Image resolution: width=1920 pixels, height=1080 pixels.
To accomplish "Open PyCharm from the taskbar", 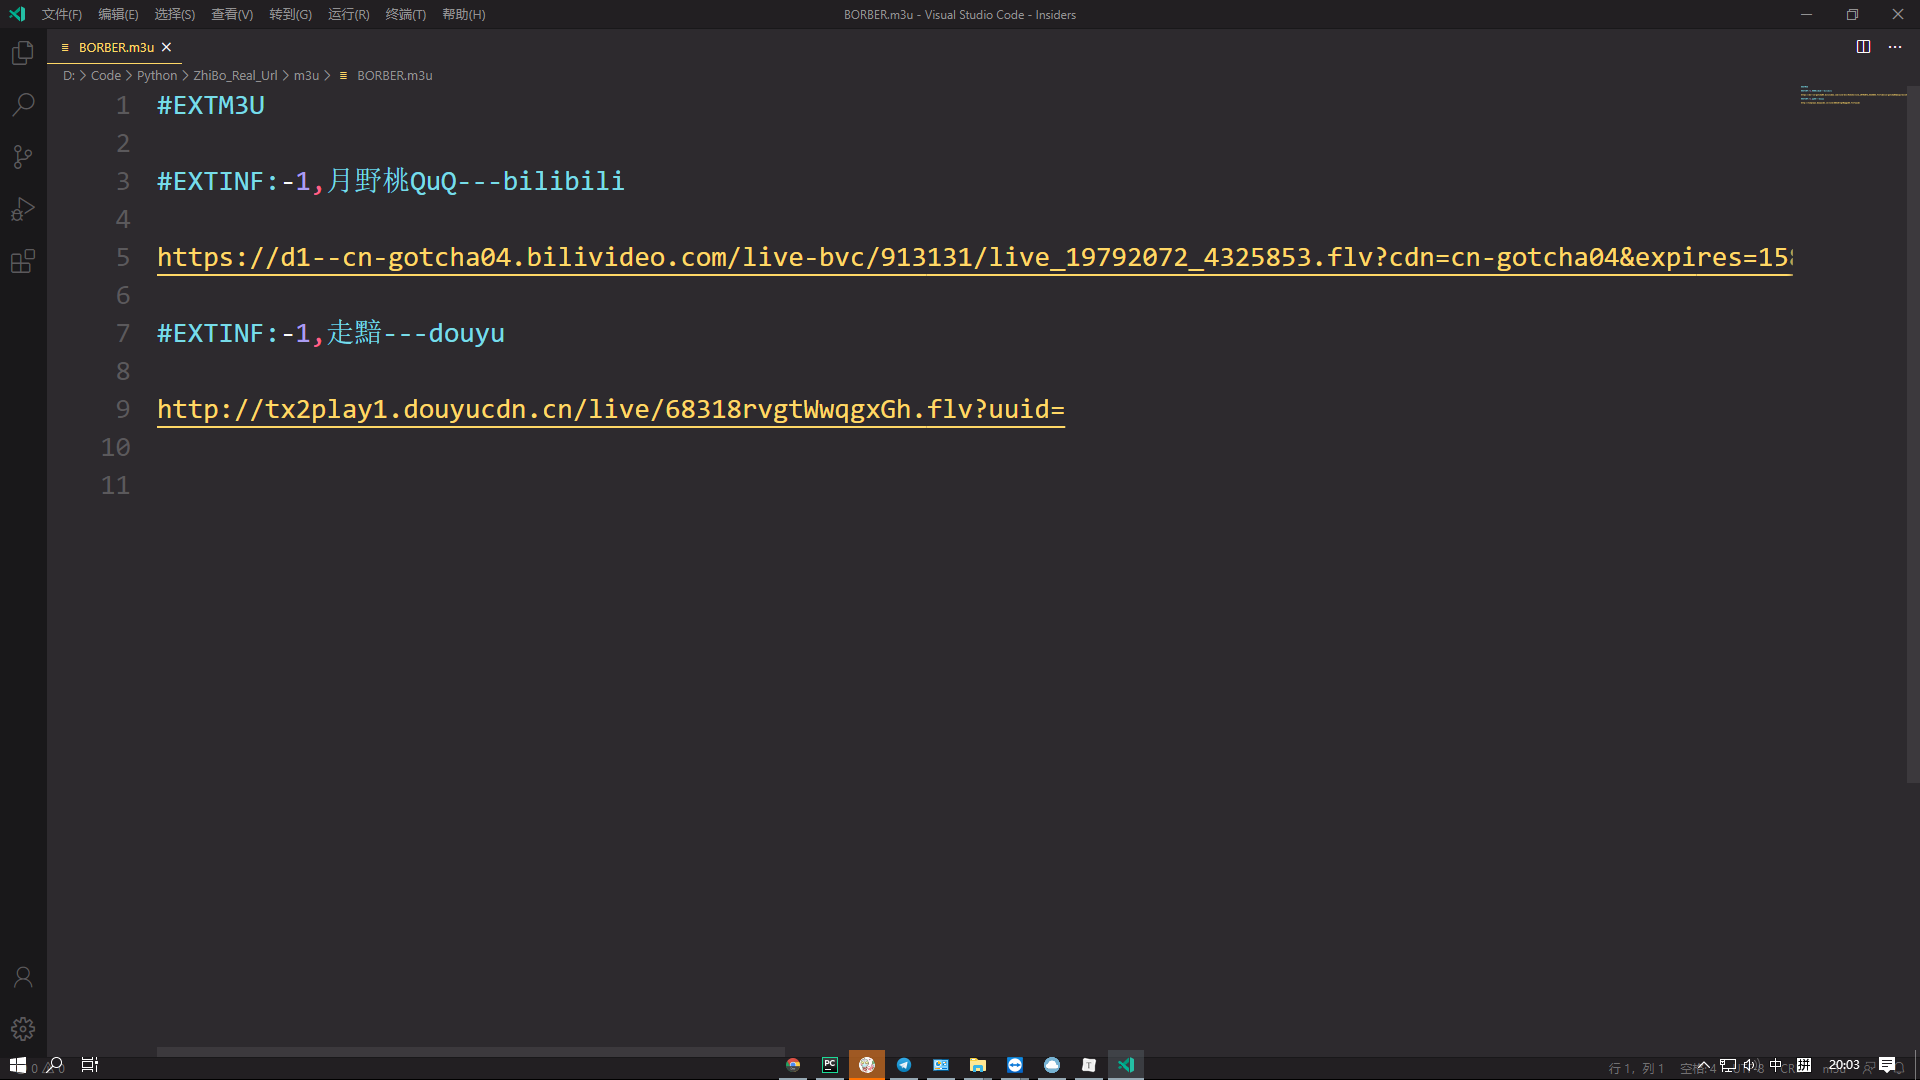I will [x=830, y=1065].
